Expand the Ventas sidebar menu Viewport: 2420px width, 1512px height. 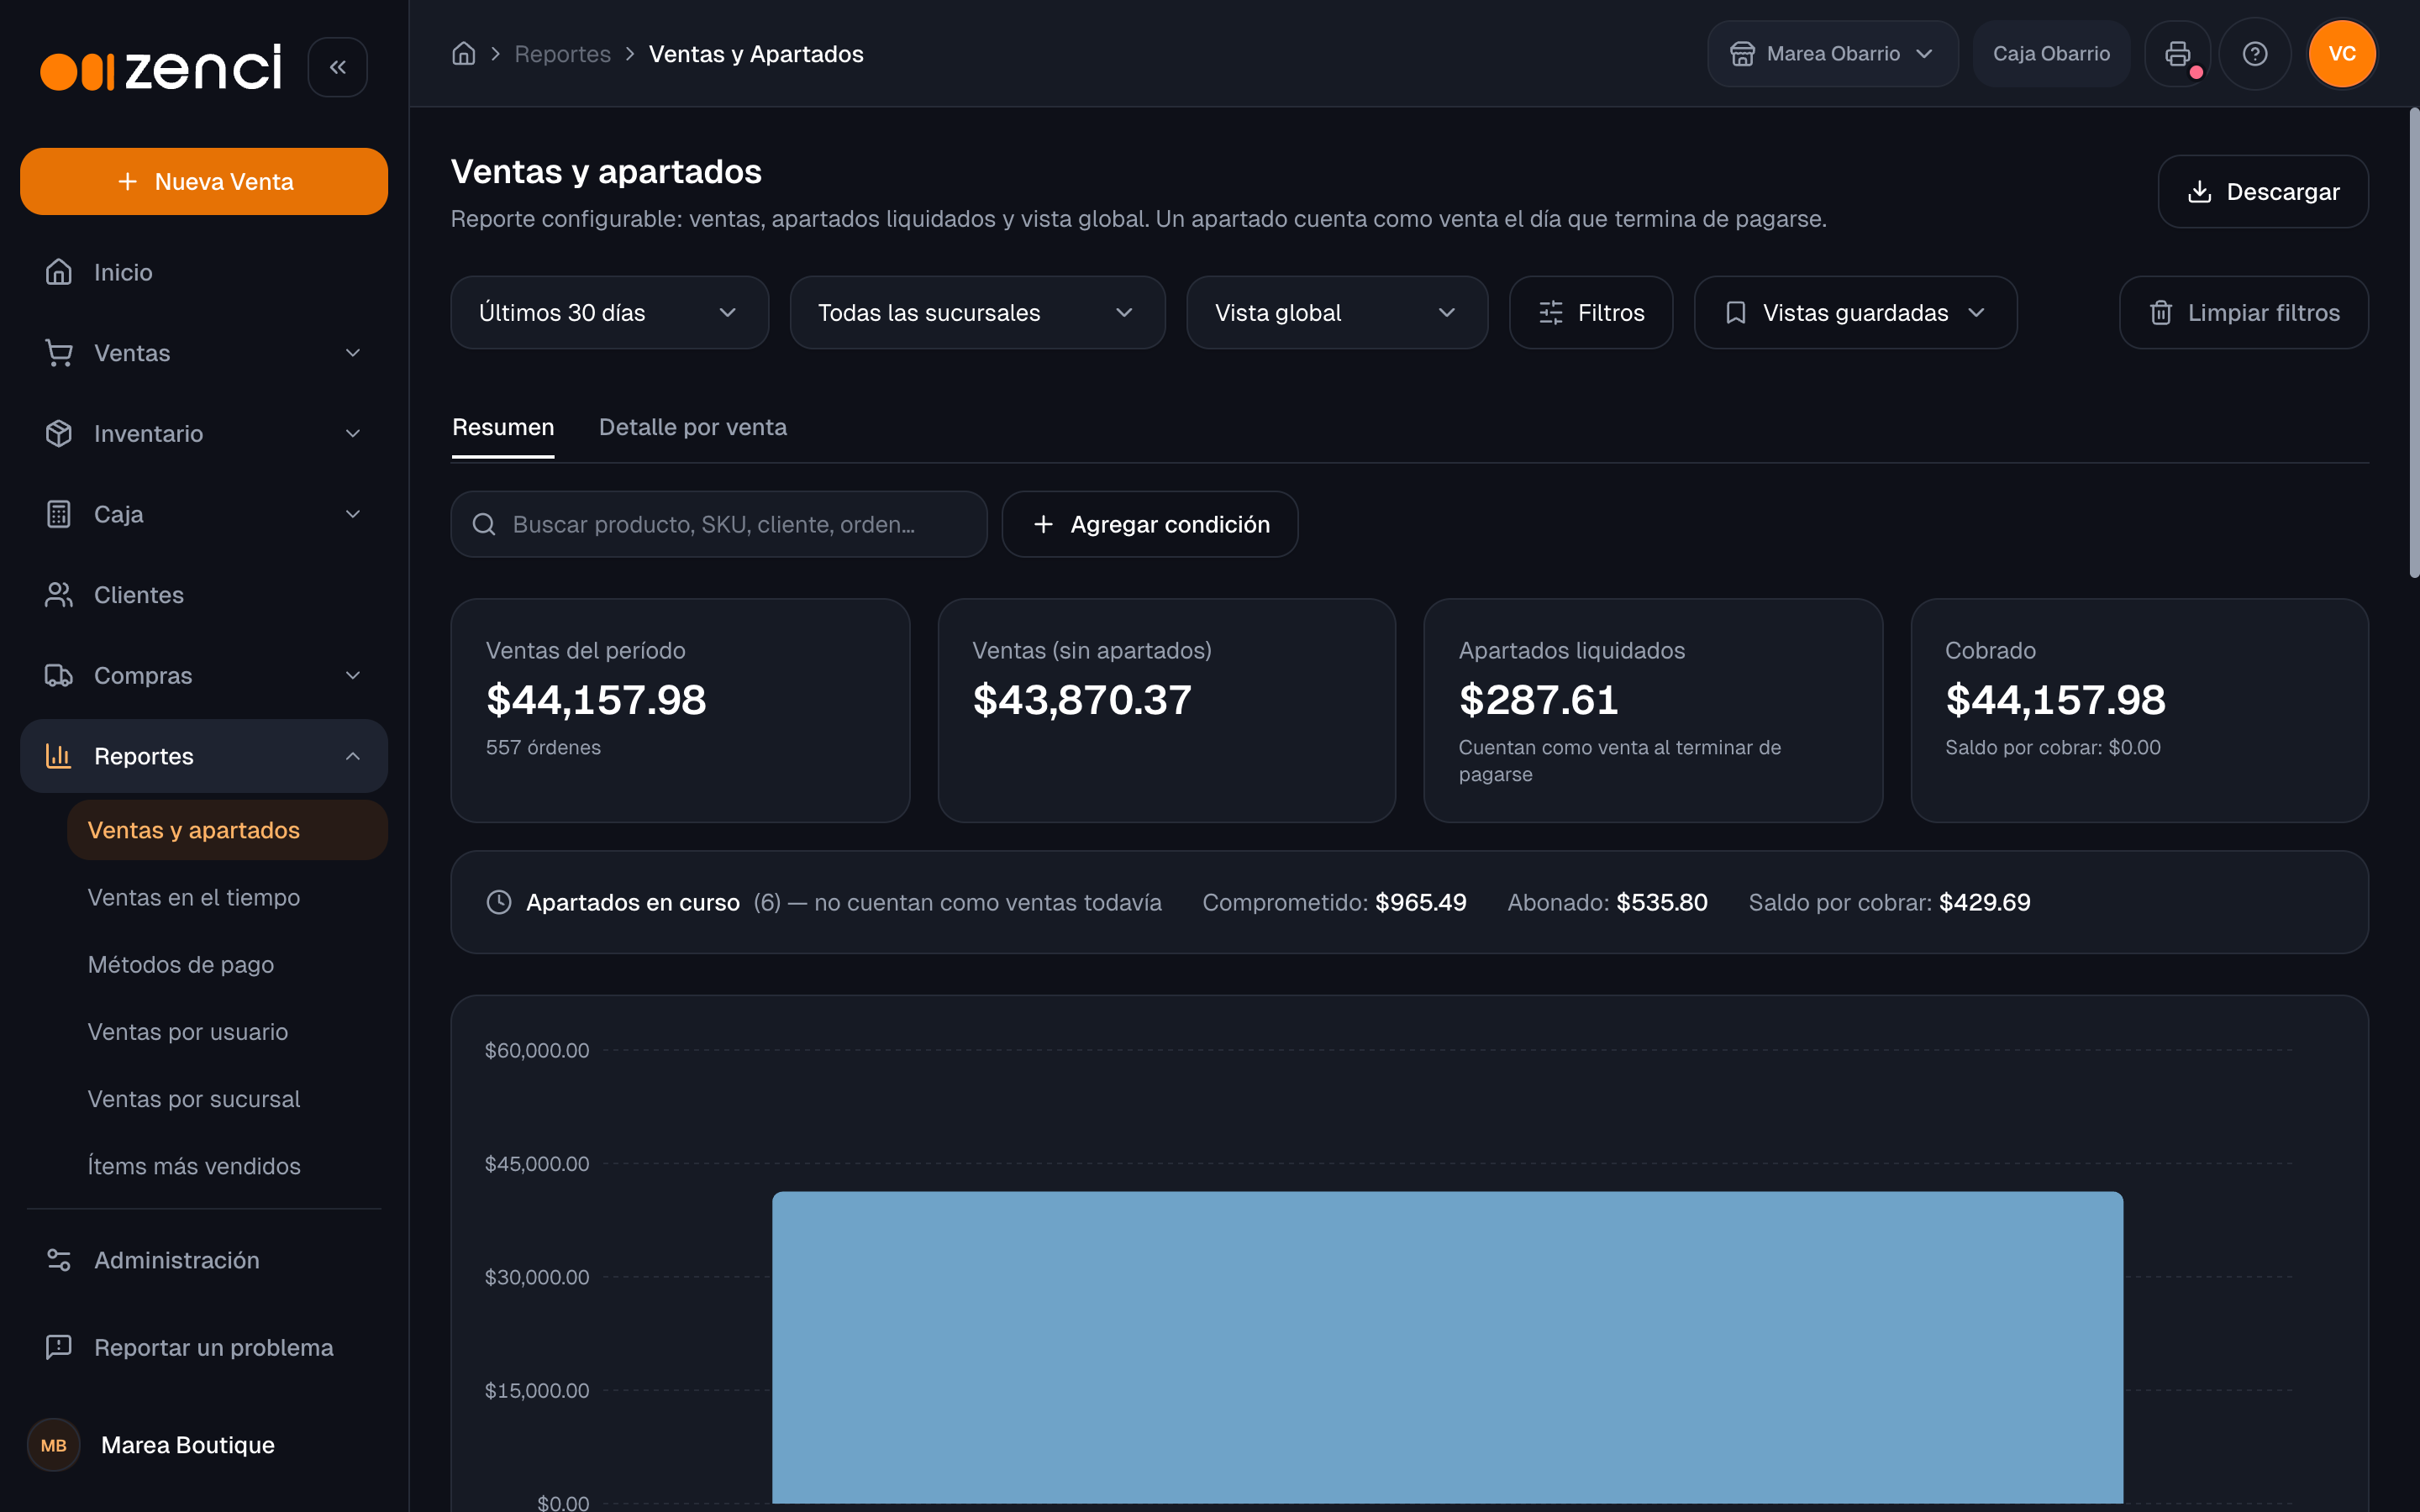coord(204,353)
